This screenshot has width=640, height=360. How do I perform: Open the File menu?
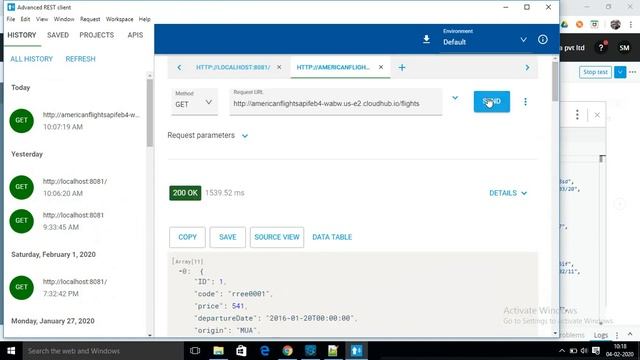click(11, 19)
